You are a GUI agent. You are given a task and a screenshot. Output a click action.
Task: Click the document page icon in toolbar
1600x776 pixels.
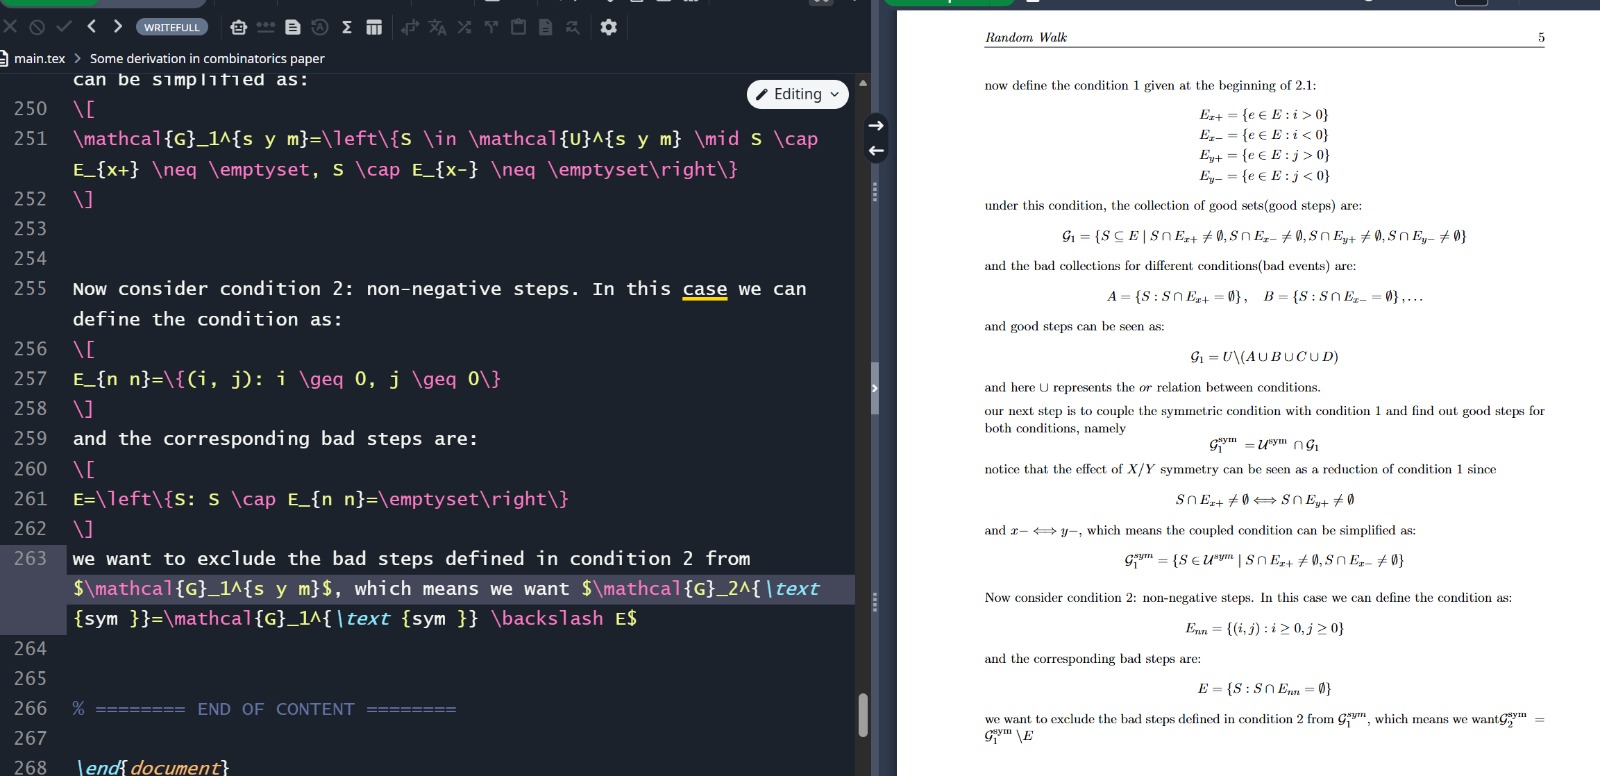[x=293, y=27]
